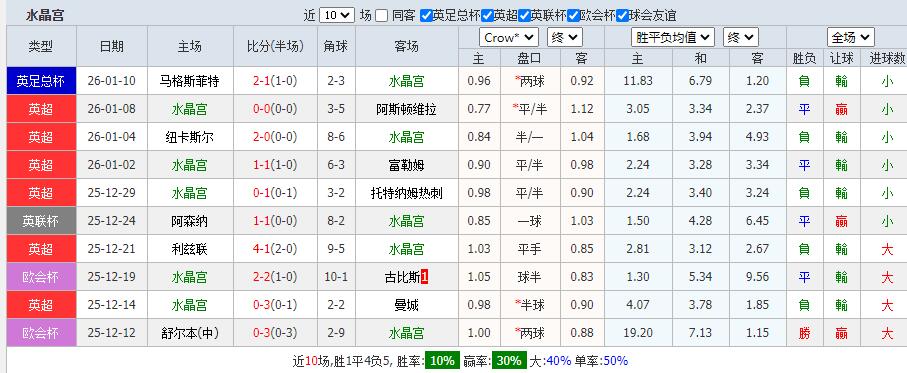Open the 全场 dropdown
The image size is (907, 373).
tap(850, 38)
